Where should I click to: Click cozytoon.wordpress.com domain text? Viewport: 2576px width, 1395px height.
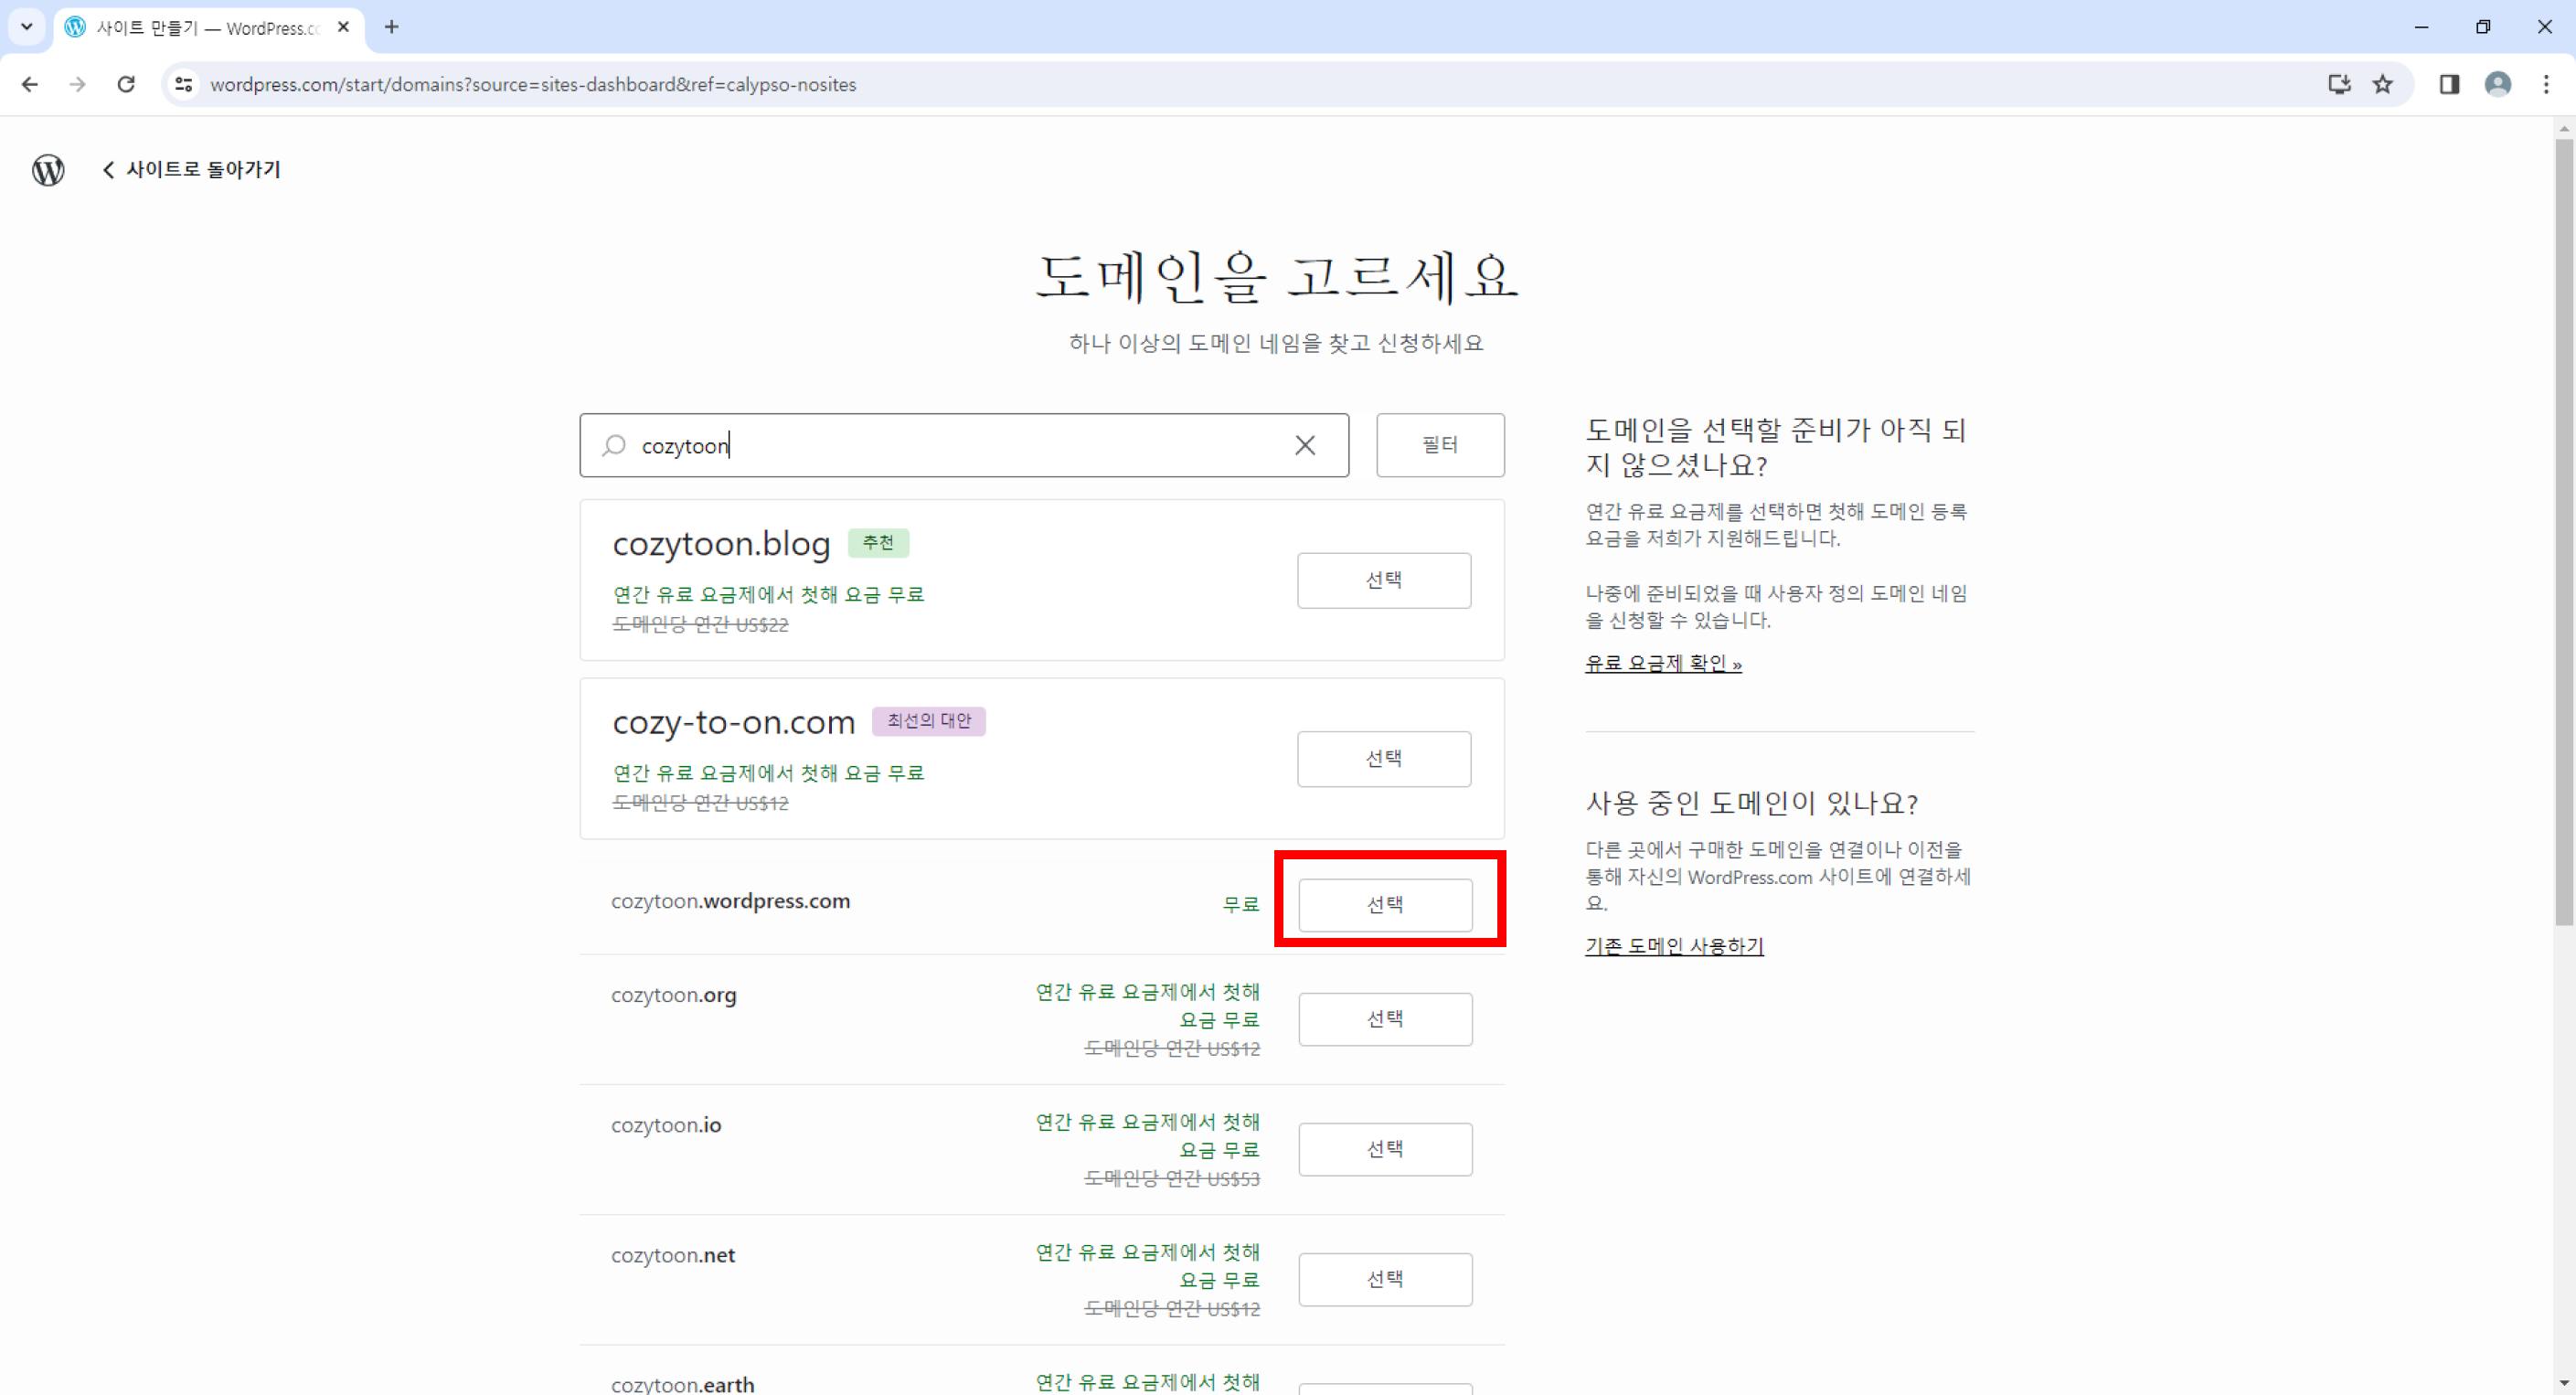[731, 901]
